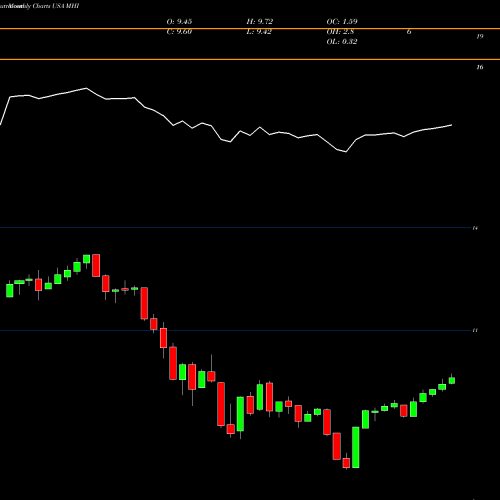The height and width of the screenshot is (500, 500).
Task: Select the tall green reversal candle at the chart low
Action: coord(356,447)
